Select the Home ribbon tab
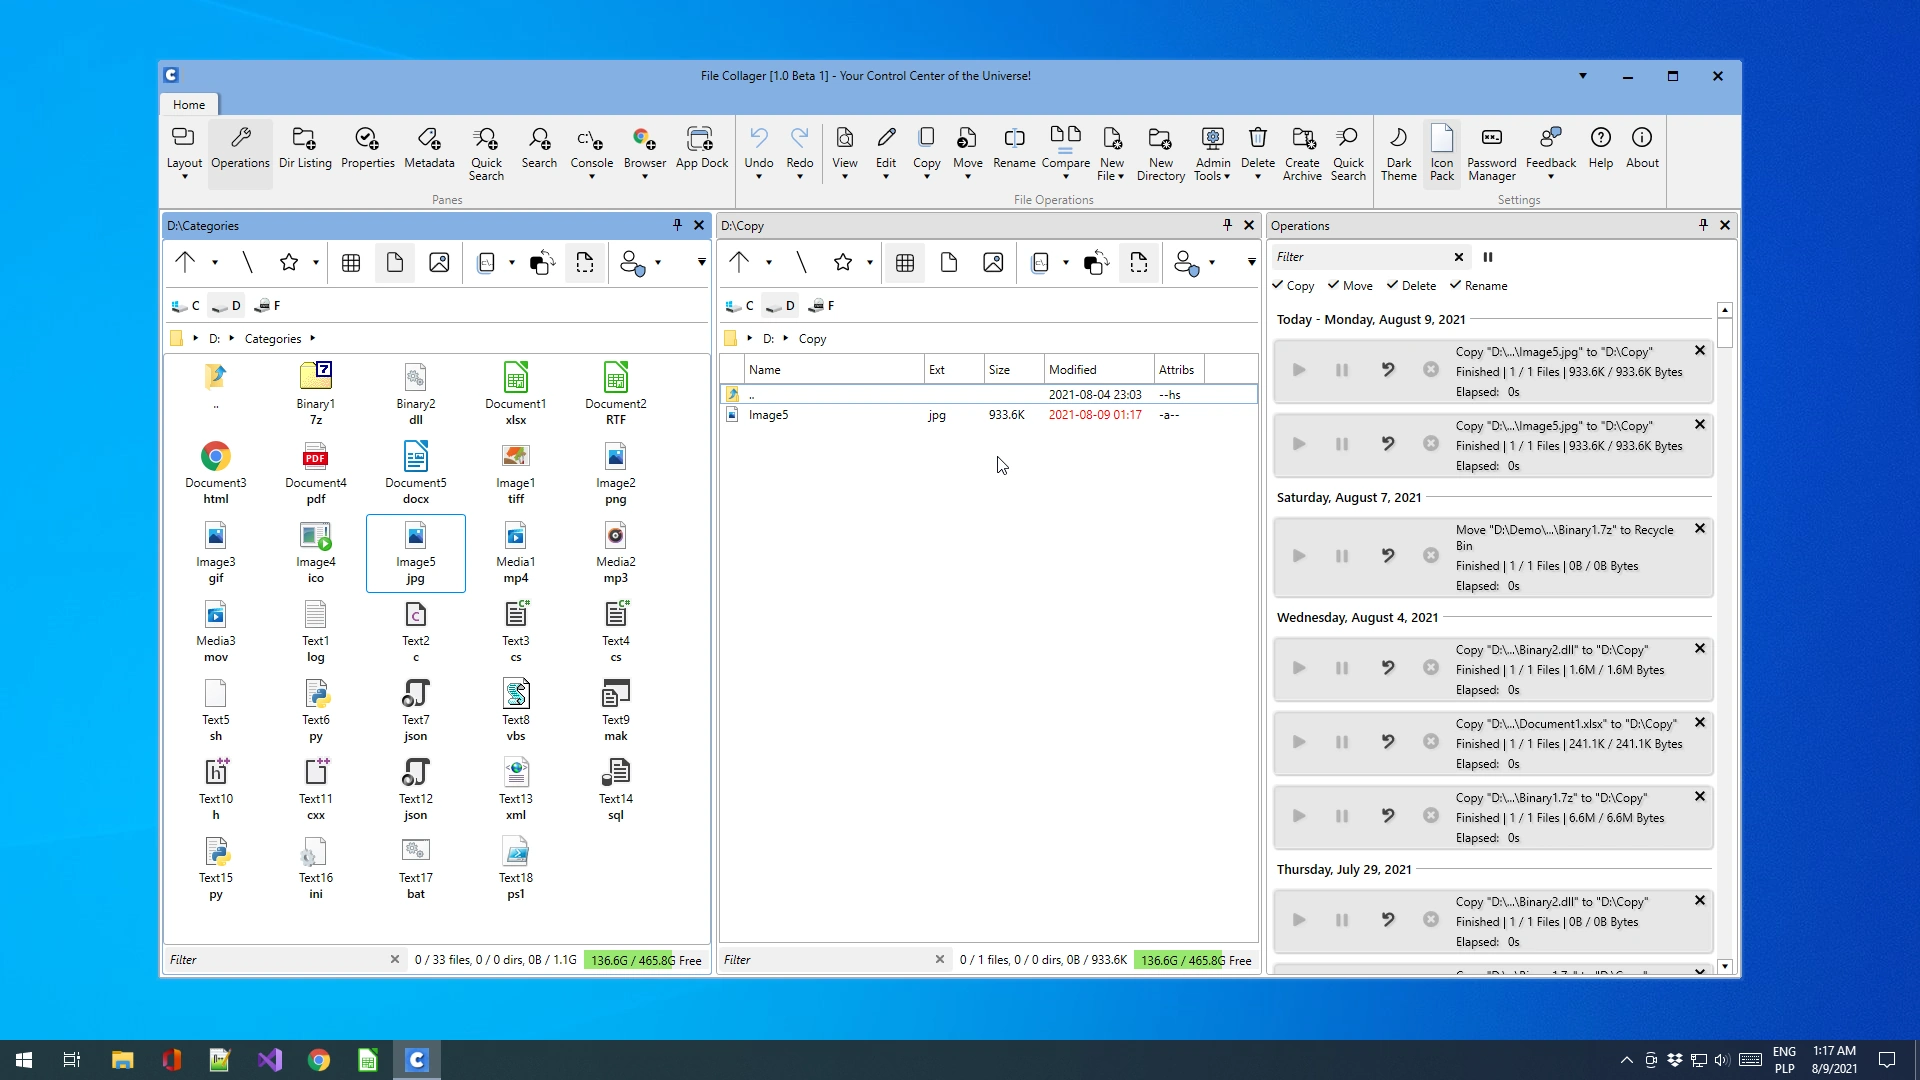This screenshot has width=1920, height=1080. tap(189, 104)
